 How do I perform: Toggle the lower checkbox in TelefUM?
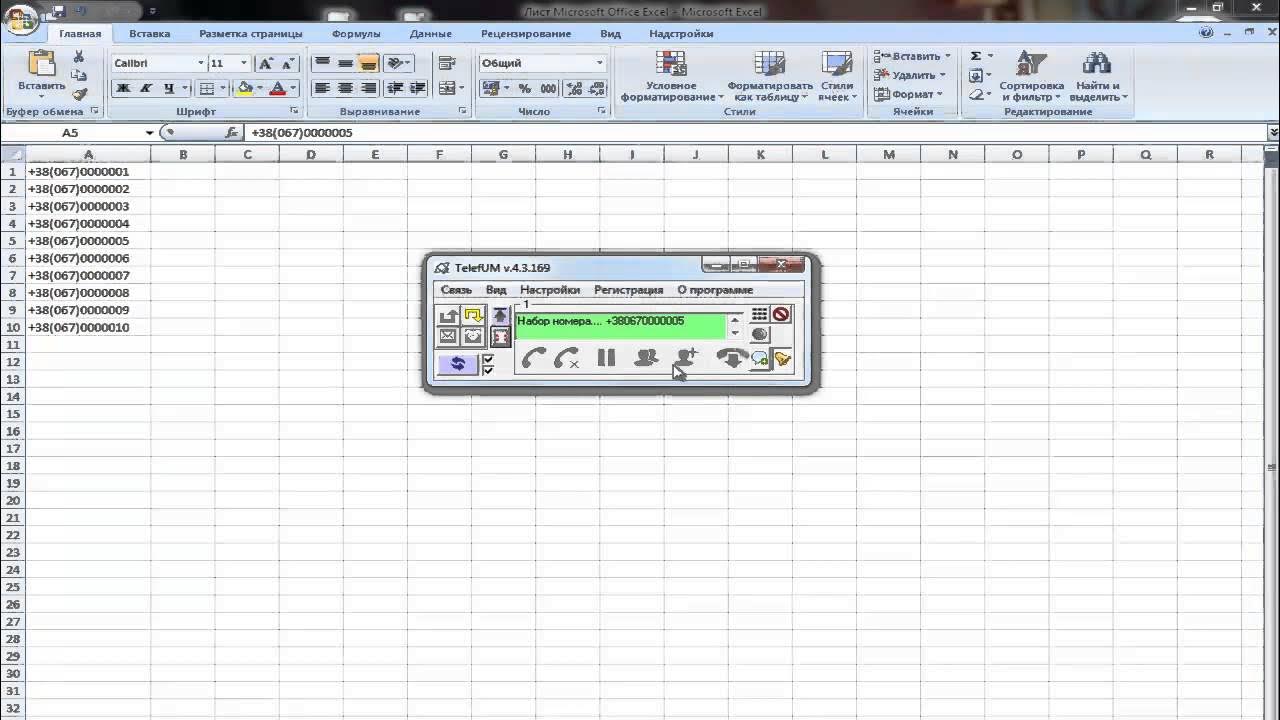click(x=488, y=370)
